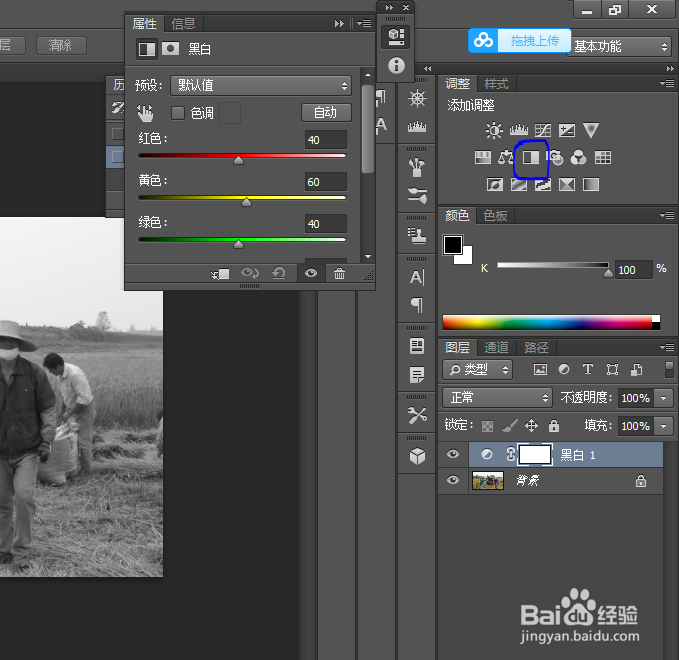Add a Color Balance adjustment
Viewport: 679px width, 660px height.
coord(506,158)
